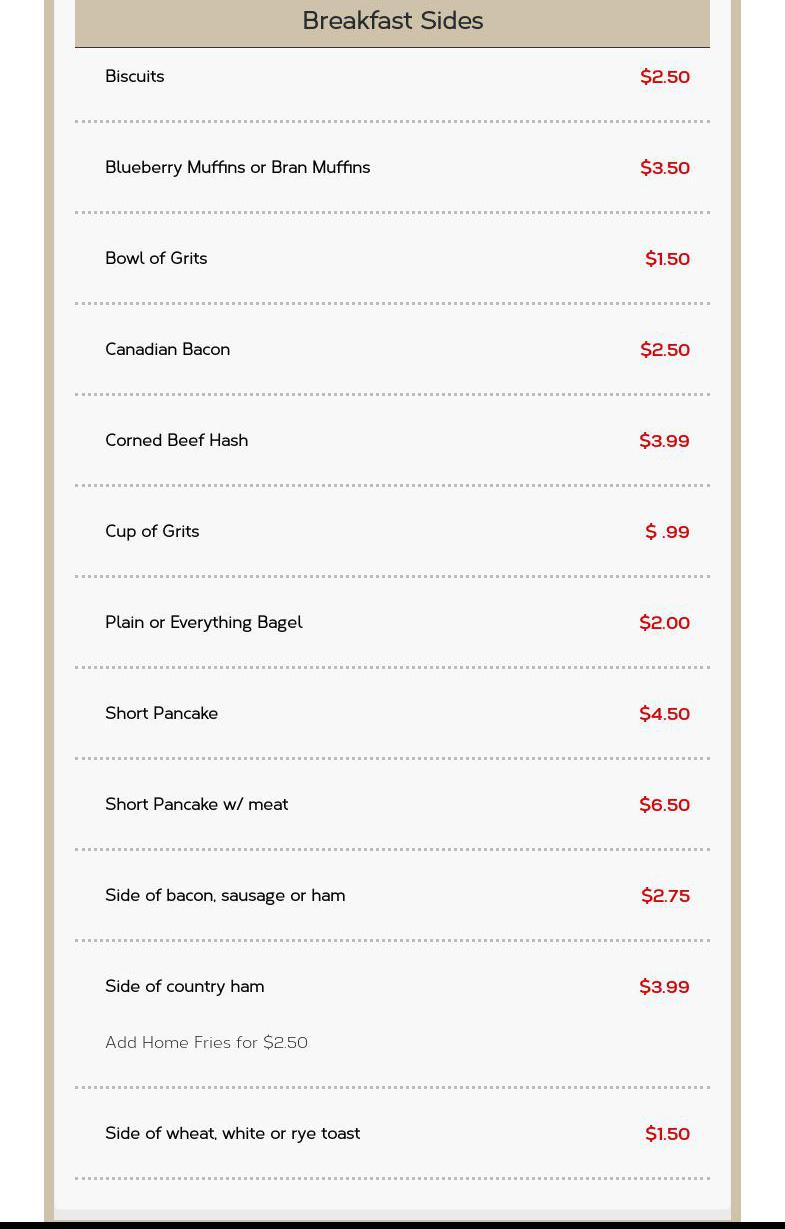The image size is (785, 1229).
Task: Select the Short Pancake item
Action: pos(161,714)
